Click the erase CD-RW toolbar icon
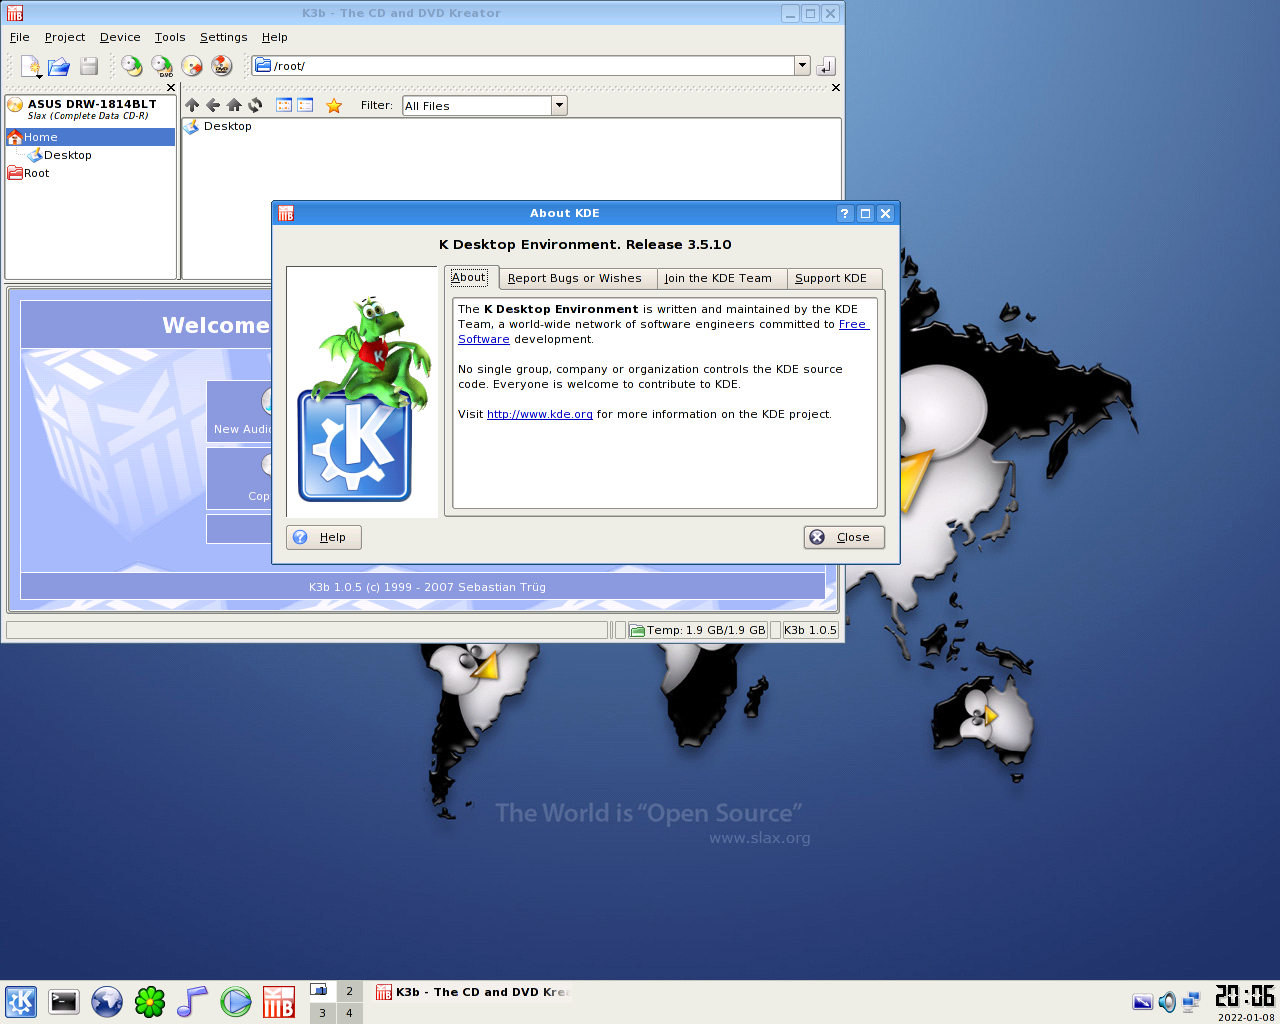This screenshot has width=1280, height=1024. click(x=192, y=66)
